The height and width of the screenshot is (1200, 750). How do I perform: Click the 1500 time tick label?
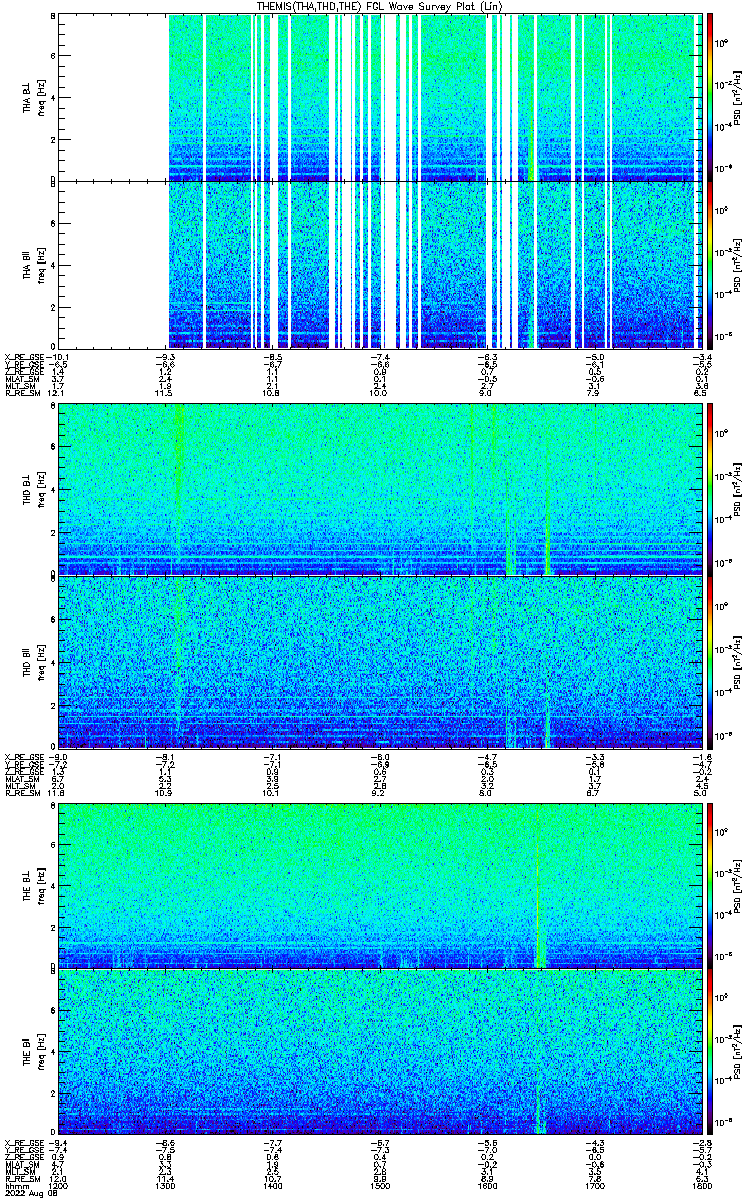[380, 1185]
